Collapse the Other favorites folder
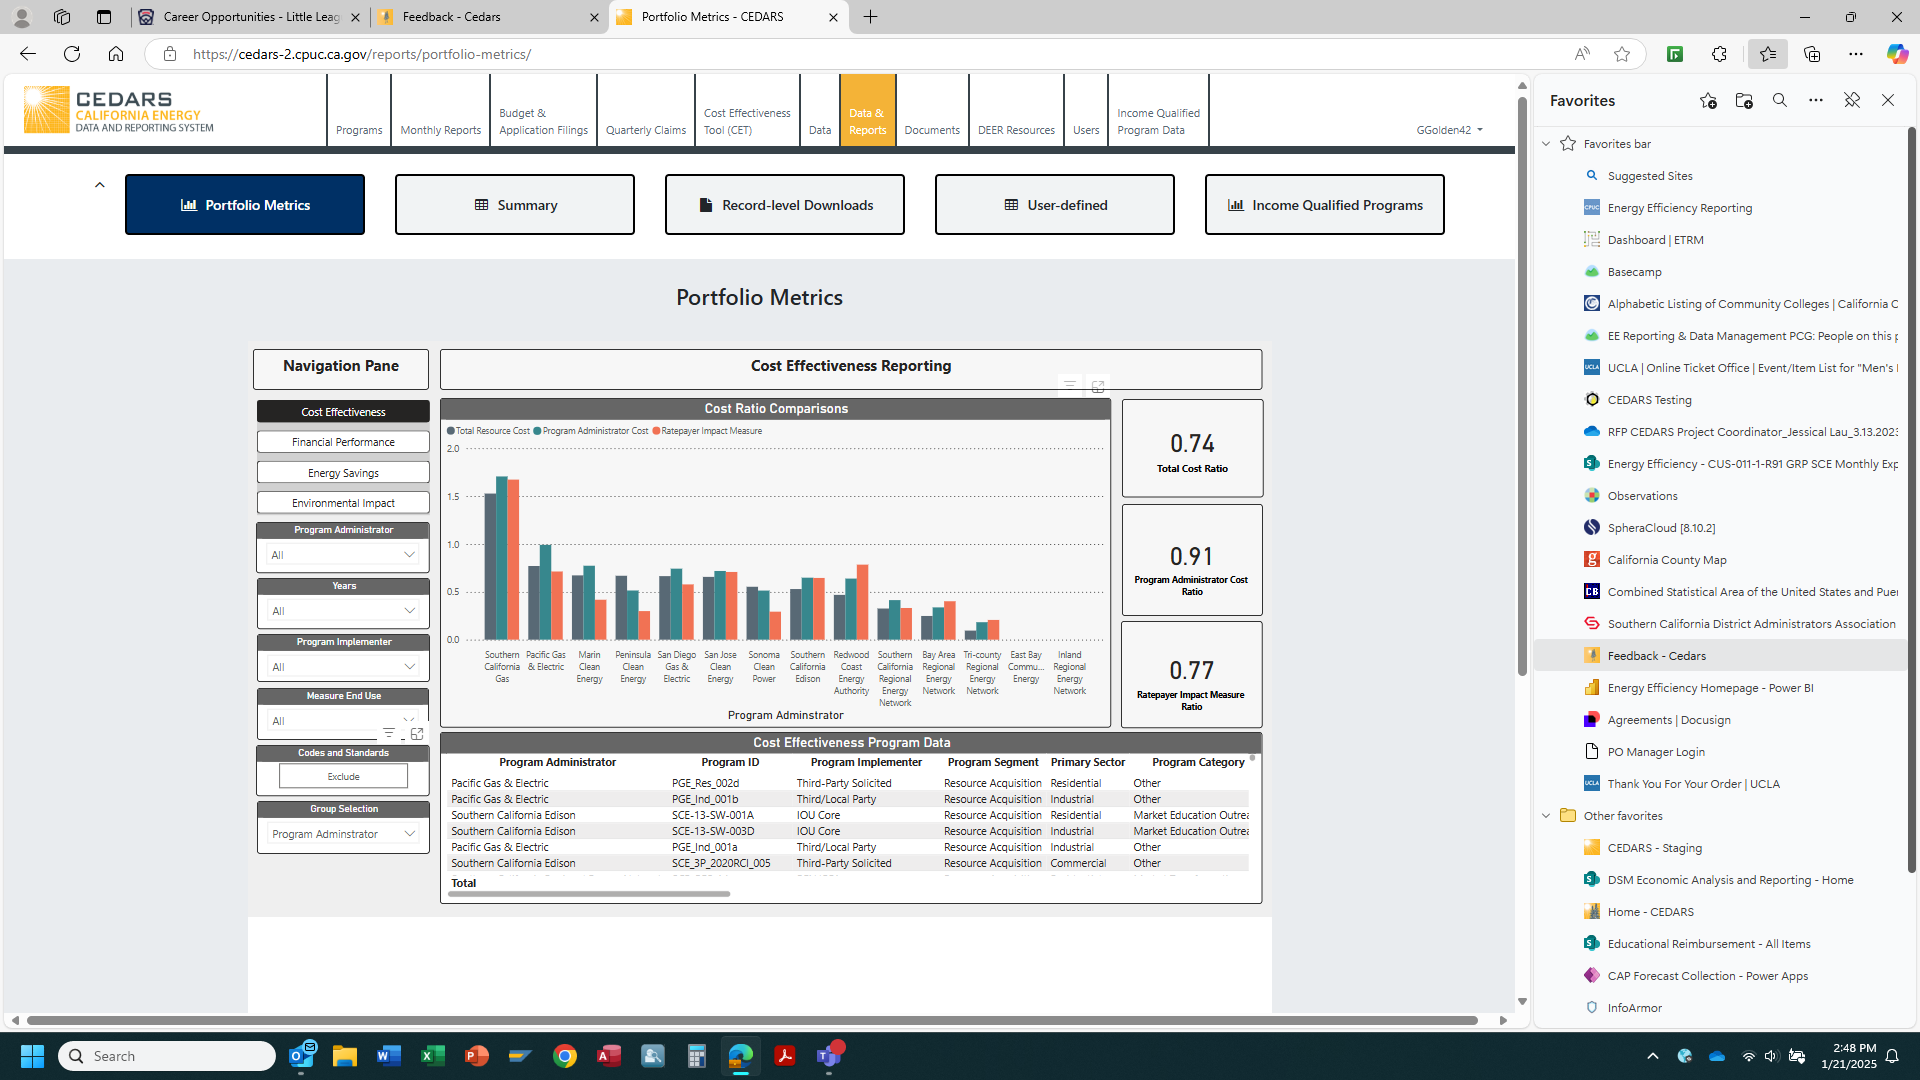 click(1546, 816)
